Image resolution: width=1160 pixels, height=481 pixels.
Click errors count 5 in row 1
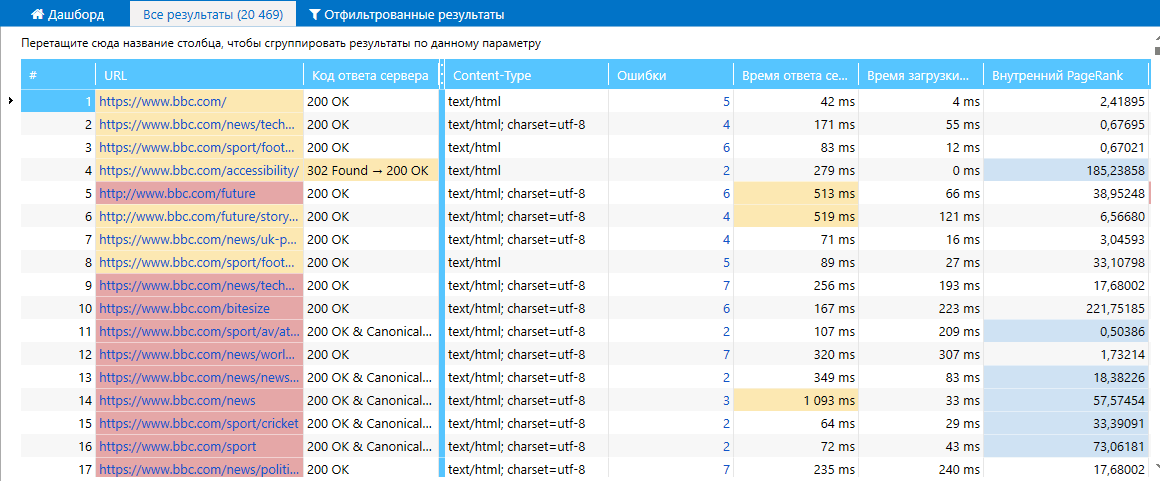(726, 101)
